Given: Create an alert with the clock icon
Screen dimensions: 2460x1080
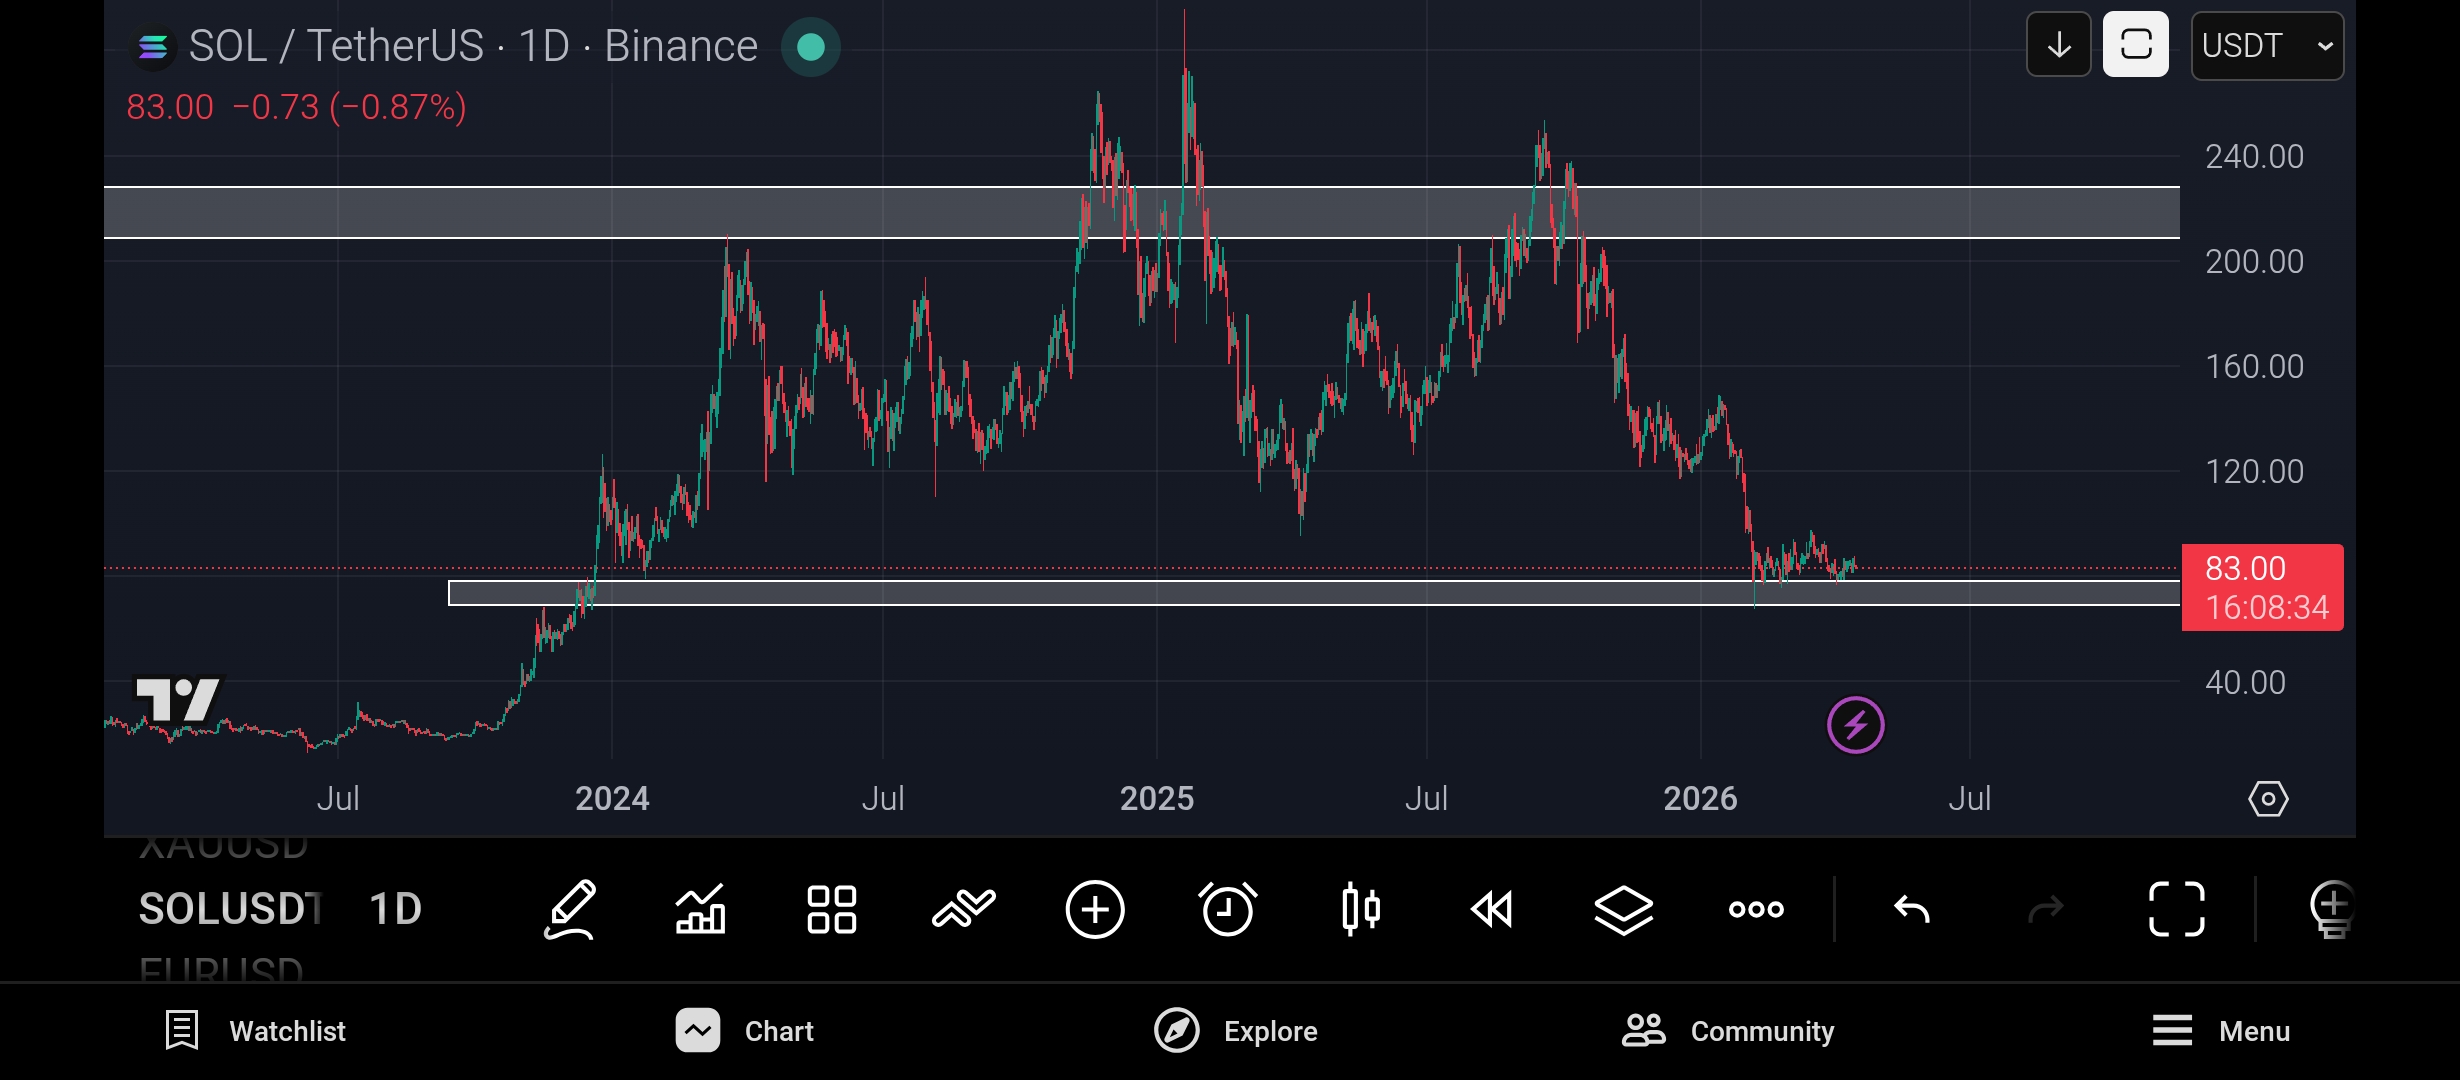Looking at the screenshot, I should 1228,909.
